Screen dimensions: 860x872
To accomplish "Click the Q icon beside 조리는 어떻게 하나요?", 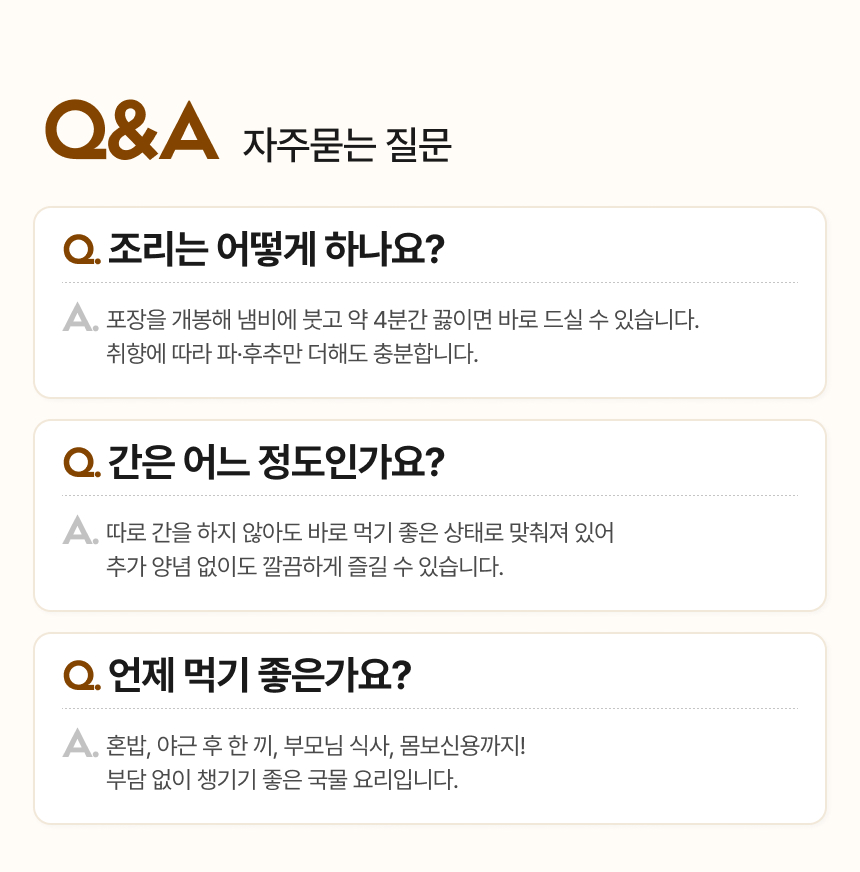I will click(81, 249).
